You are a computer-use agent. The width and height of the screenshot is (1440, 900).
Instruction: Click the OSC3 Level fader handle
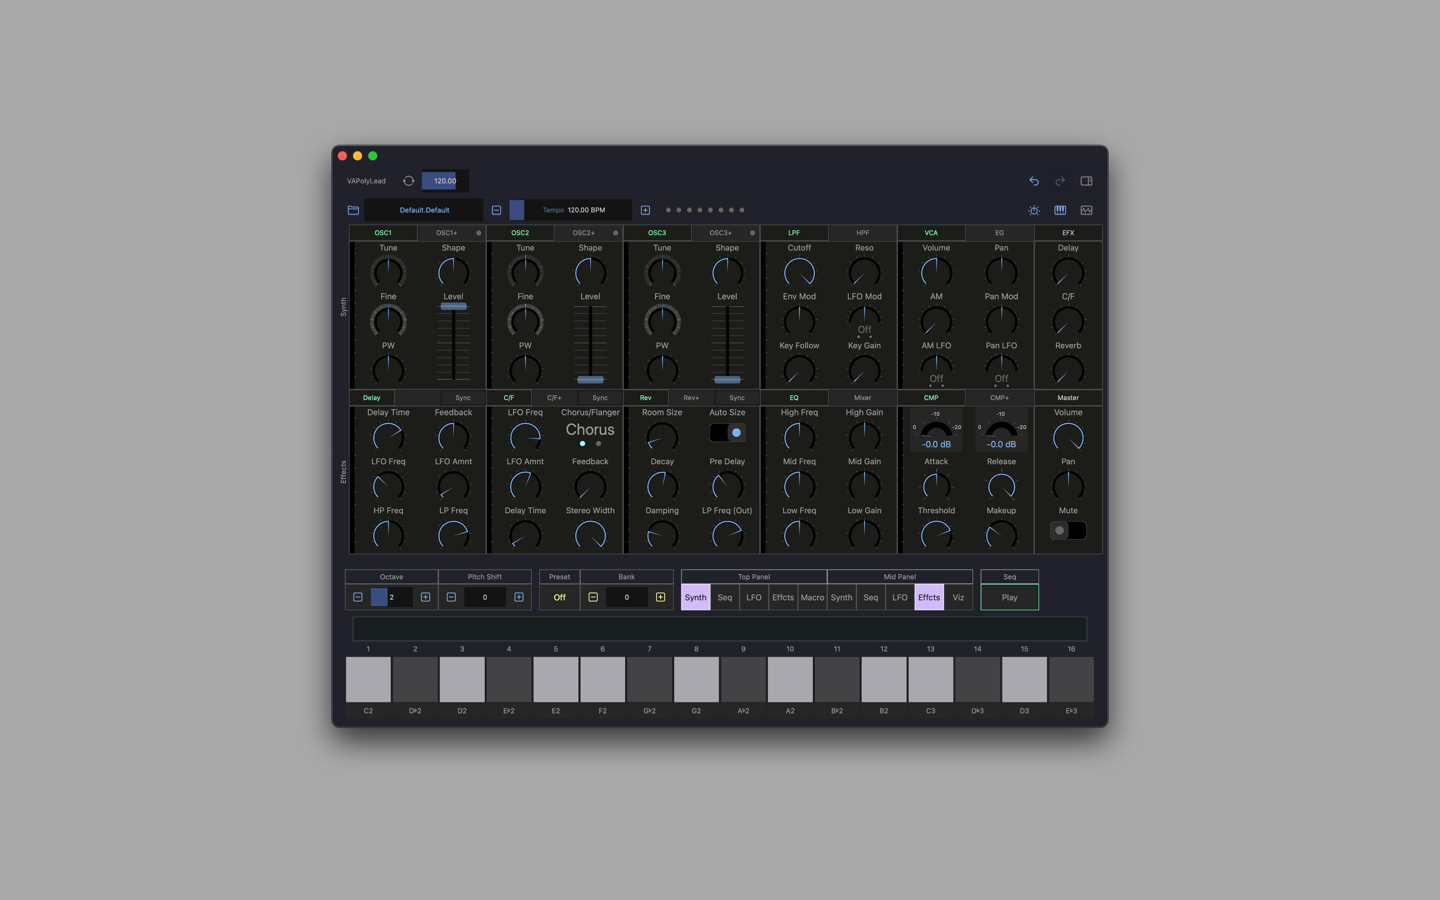point(727,379)
